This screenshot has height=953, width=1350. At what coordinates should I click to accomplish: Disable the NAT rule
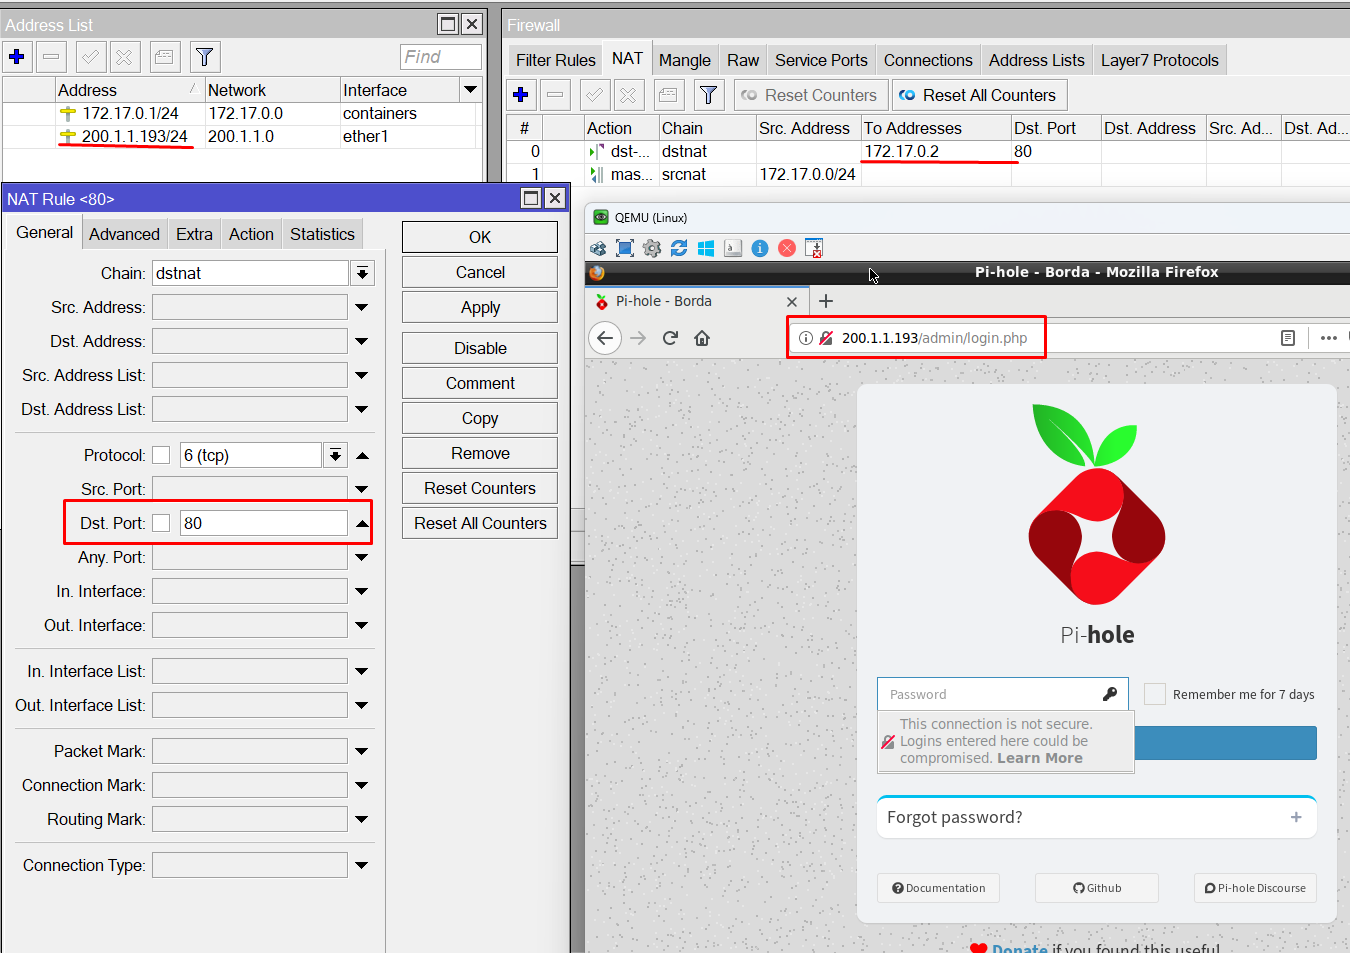point(480,348)
